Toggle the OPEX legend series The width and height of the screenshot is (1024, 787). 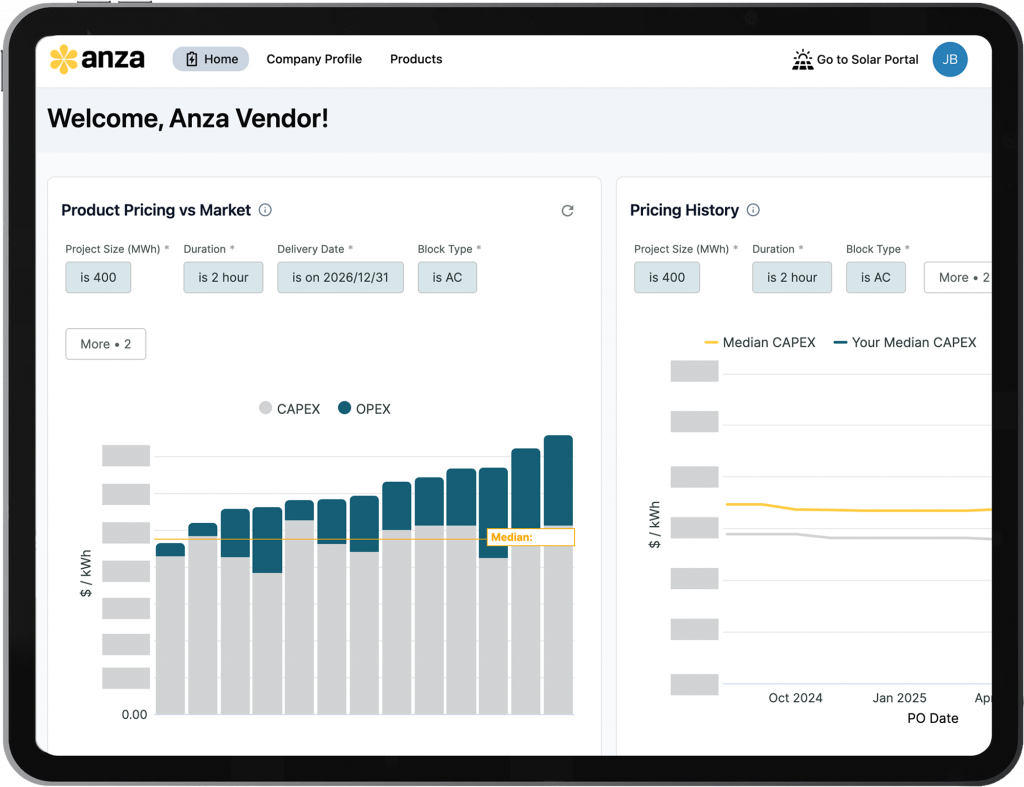pos(364,408)
